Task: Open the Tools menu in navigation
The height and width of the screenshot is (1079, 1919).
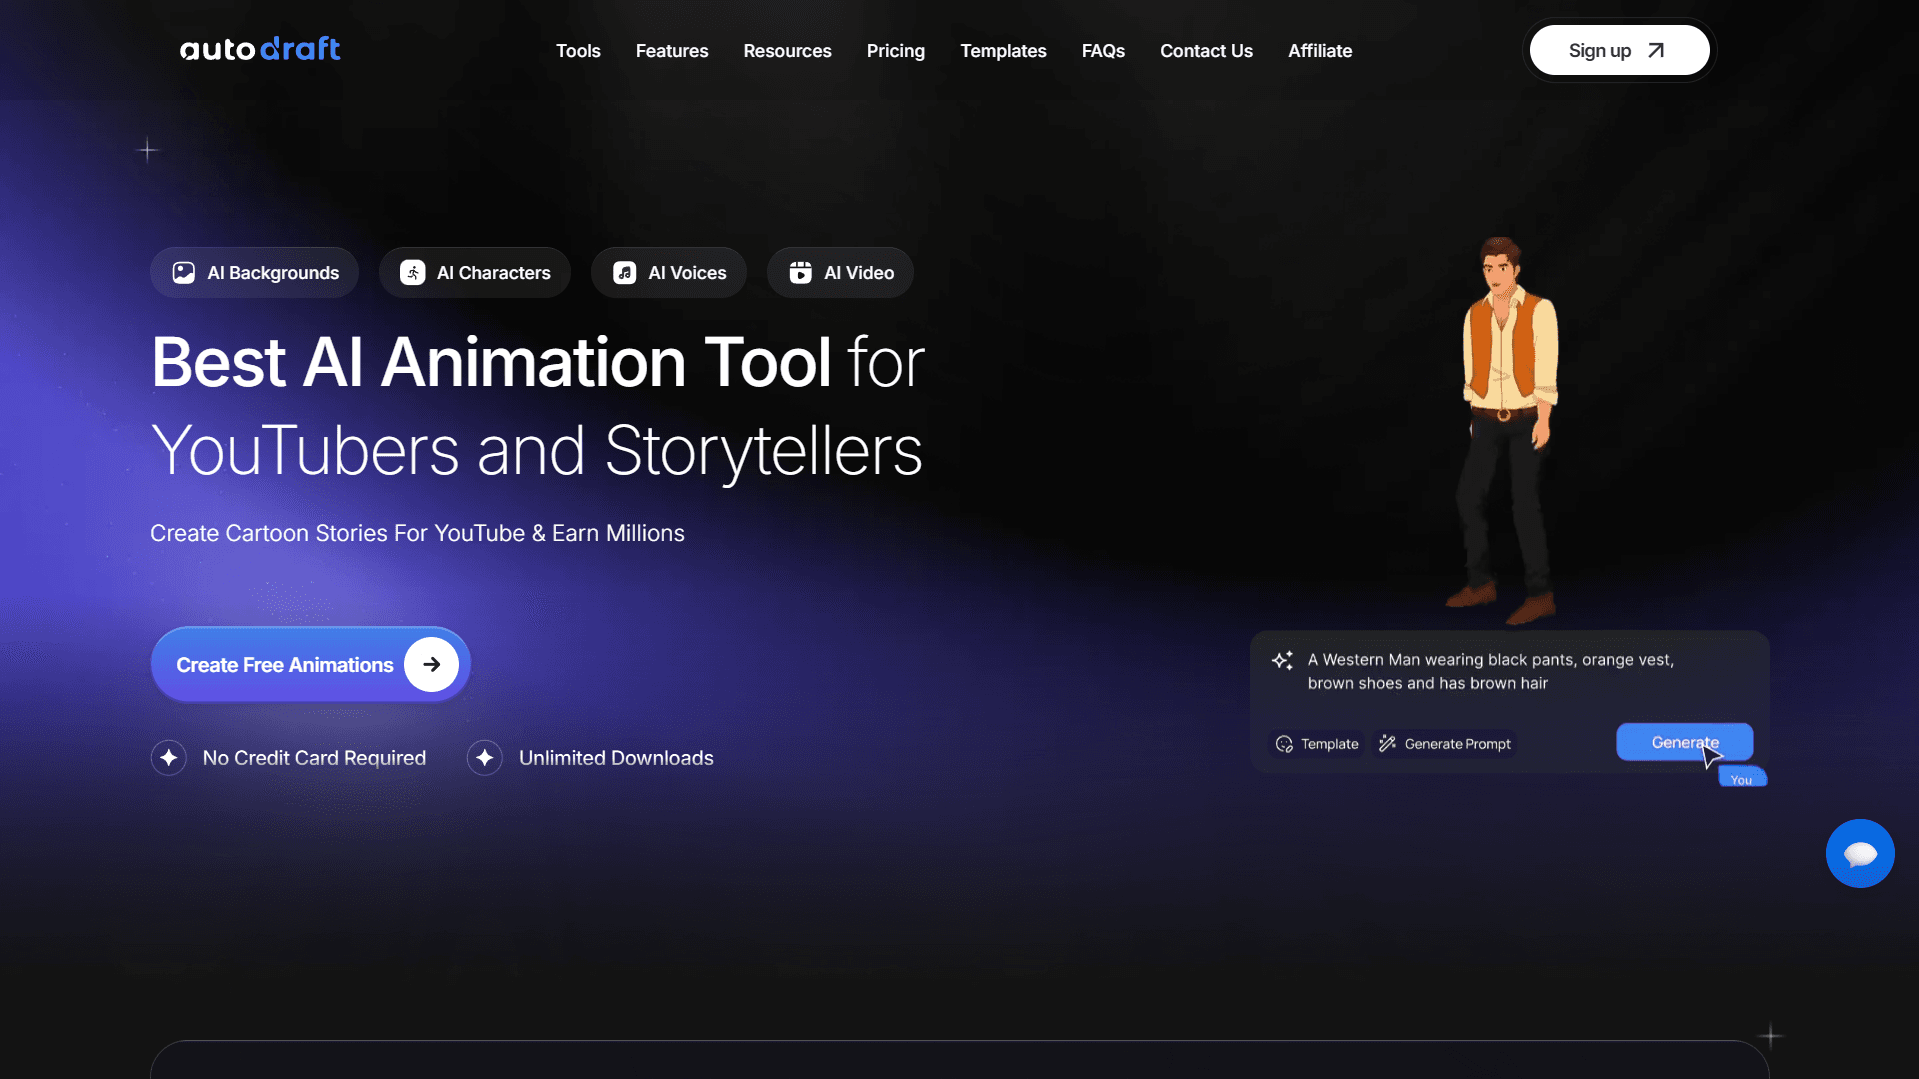Action: click(578, 51)
